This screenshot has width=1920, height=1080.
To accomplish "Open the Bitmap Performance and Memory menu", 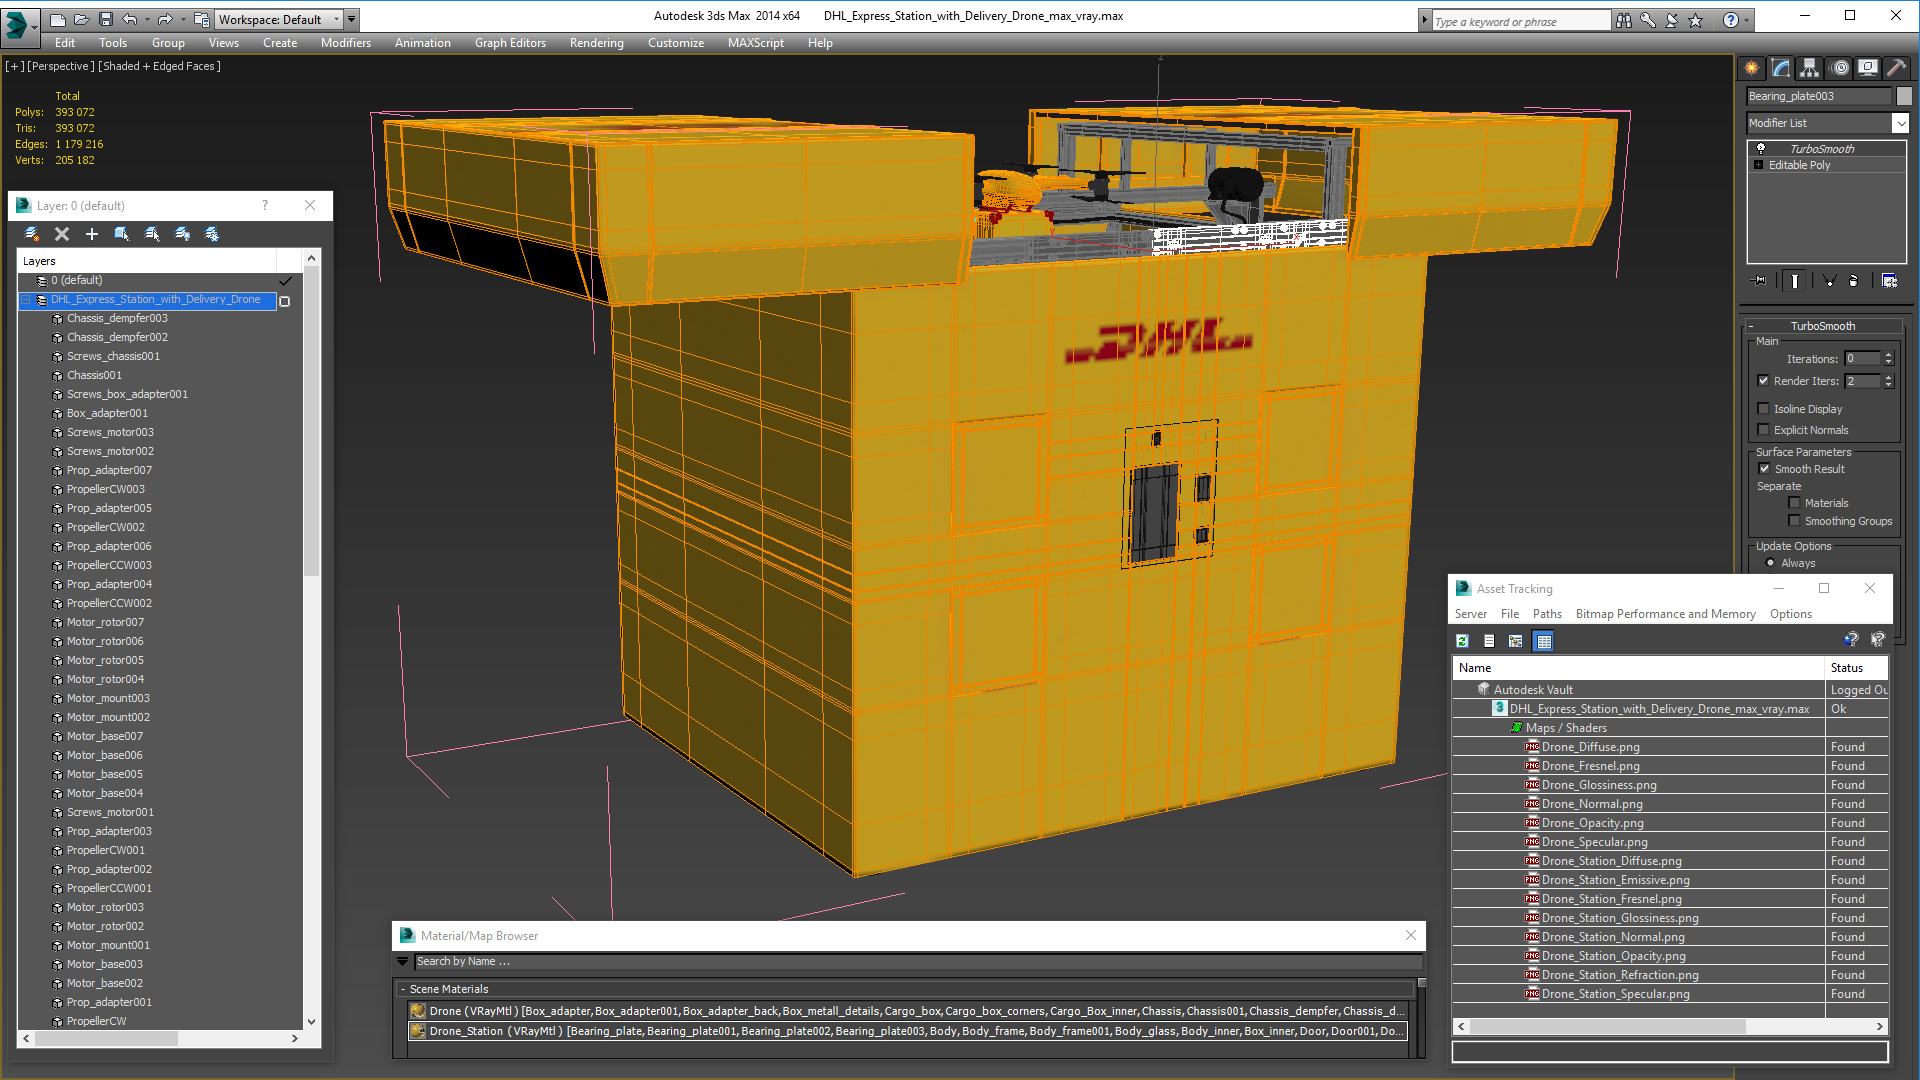I will (1665, 614).
